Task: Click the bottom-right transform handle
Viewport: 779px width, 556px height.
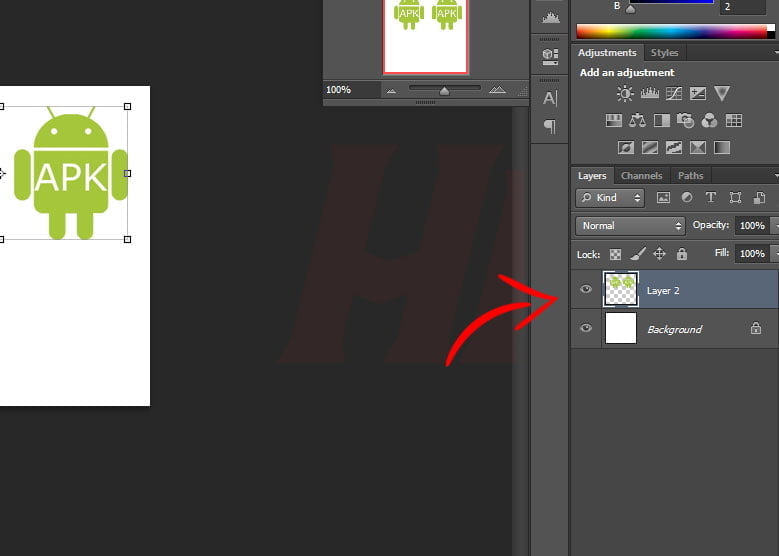Action: tap(127, 239)
